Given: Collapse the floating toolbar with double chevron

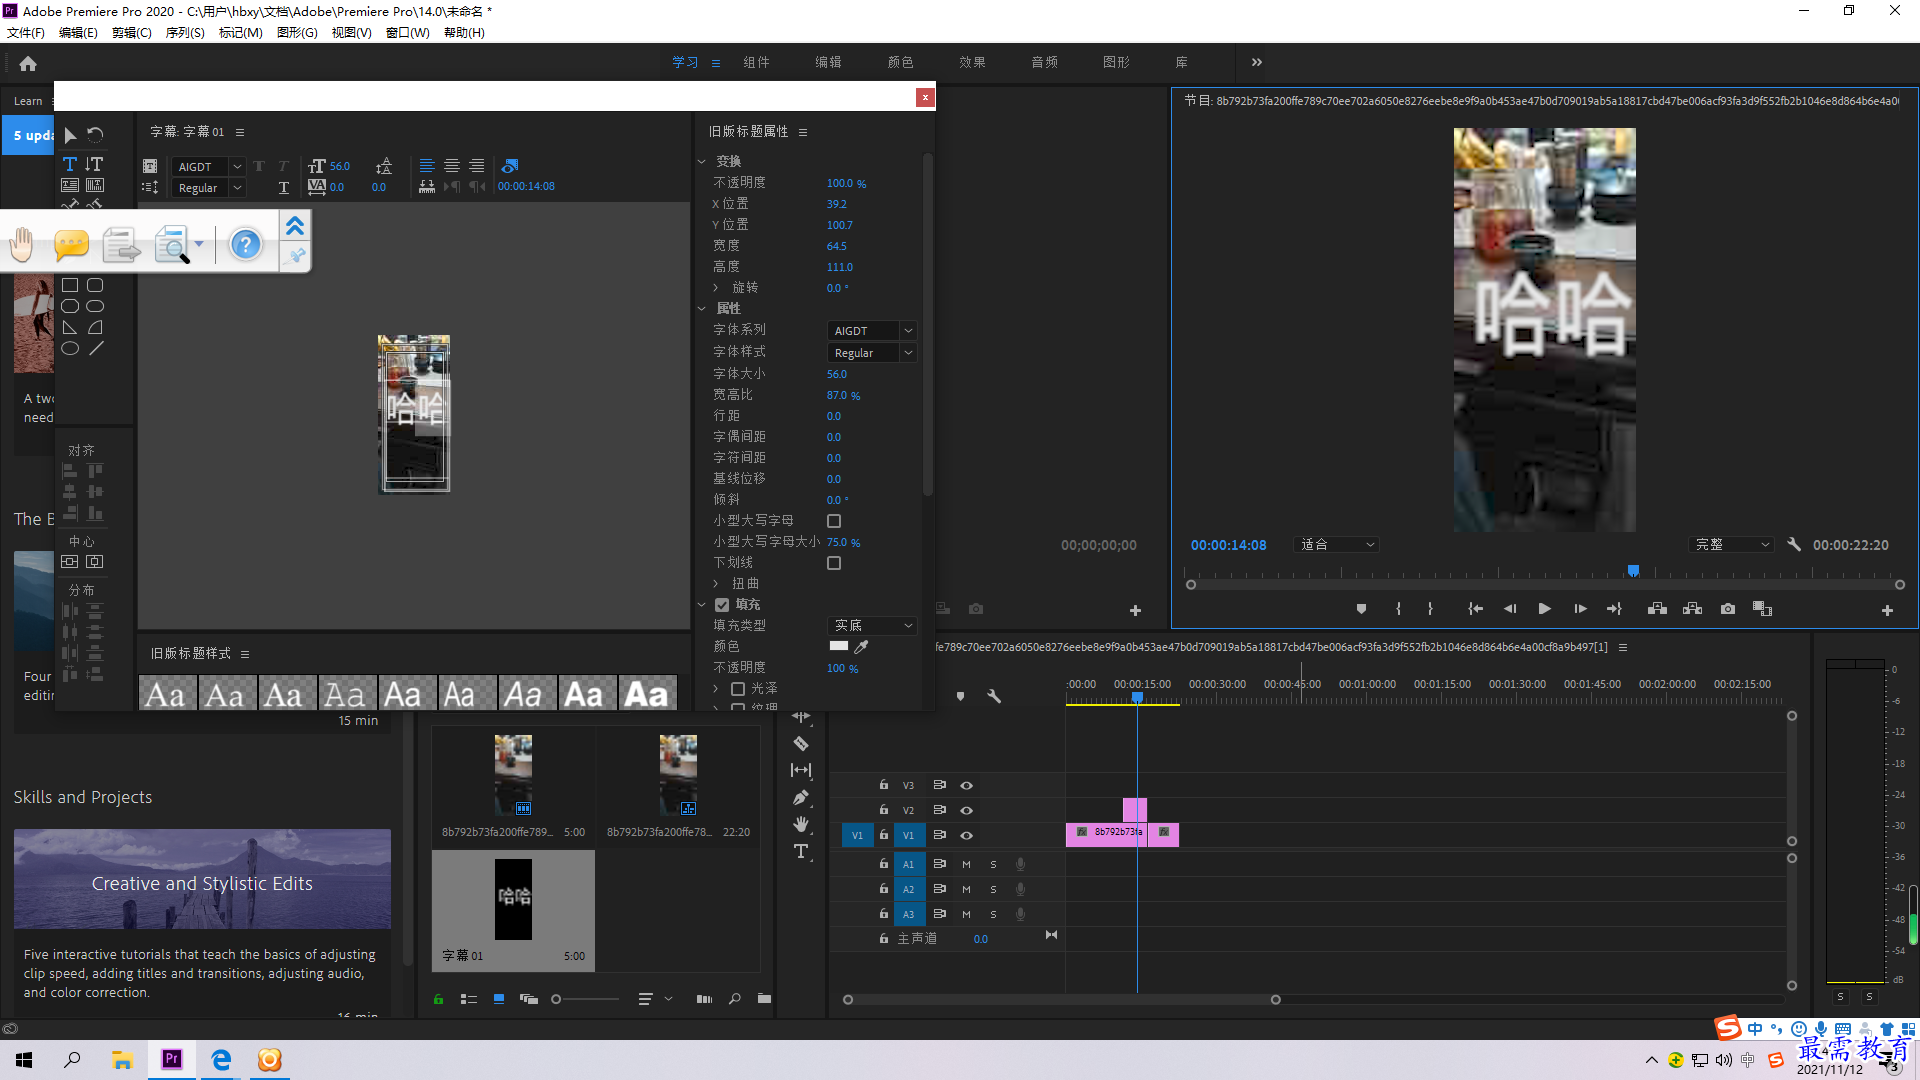Looking at the screenshot, I should 295,227.
